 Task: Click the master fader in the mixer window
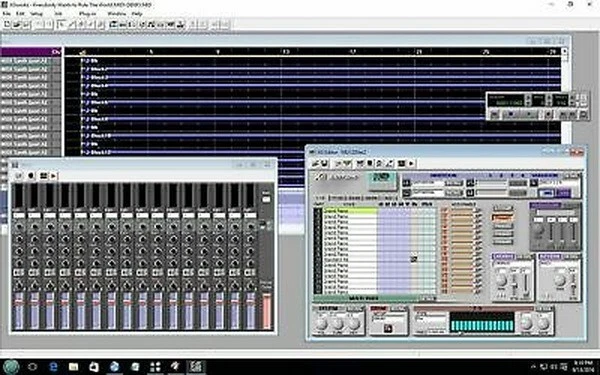point(266,310)
